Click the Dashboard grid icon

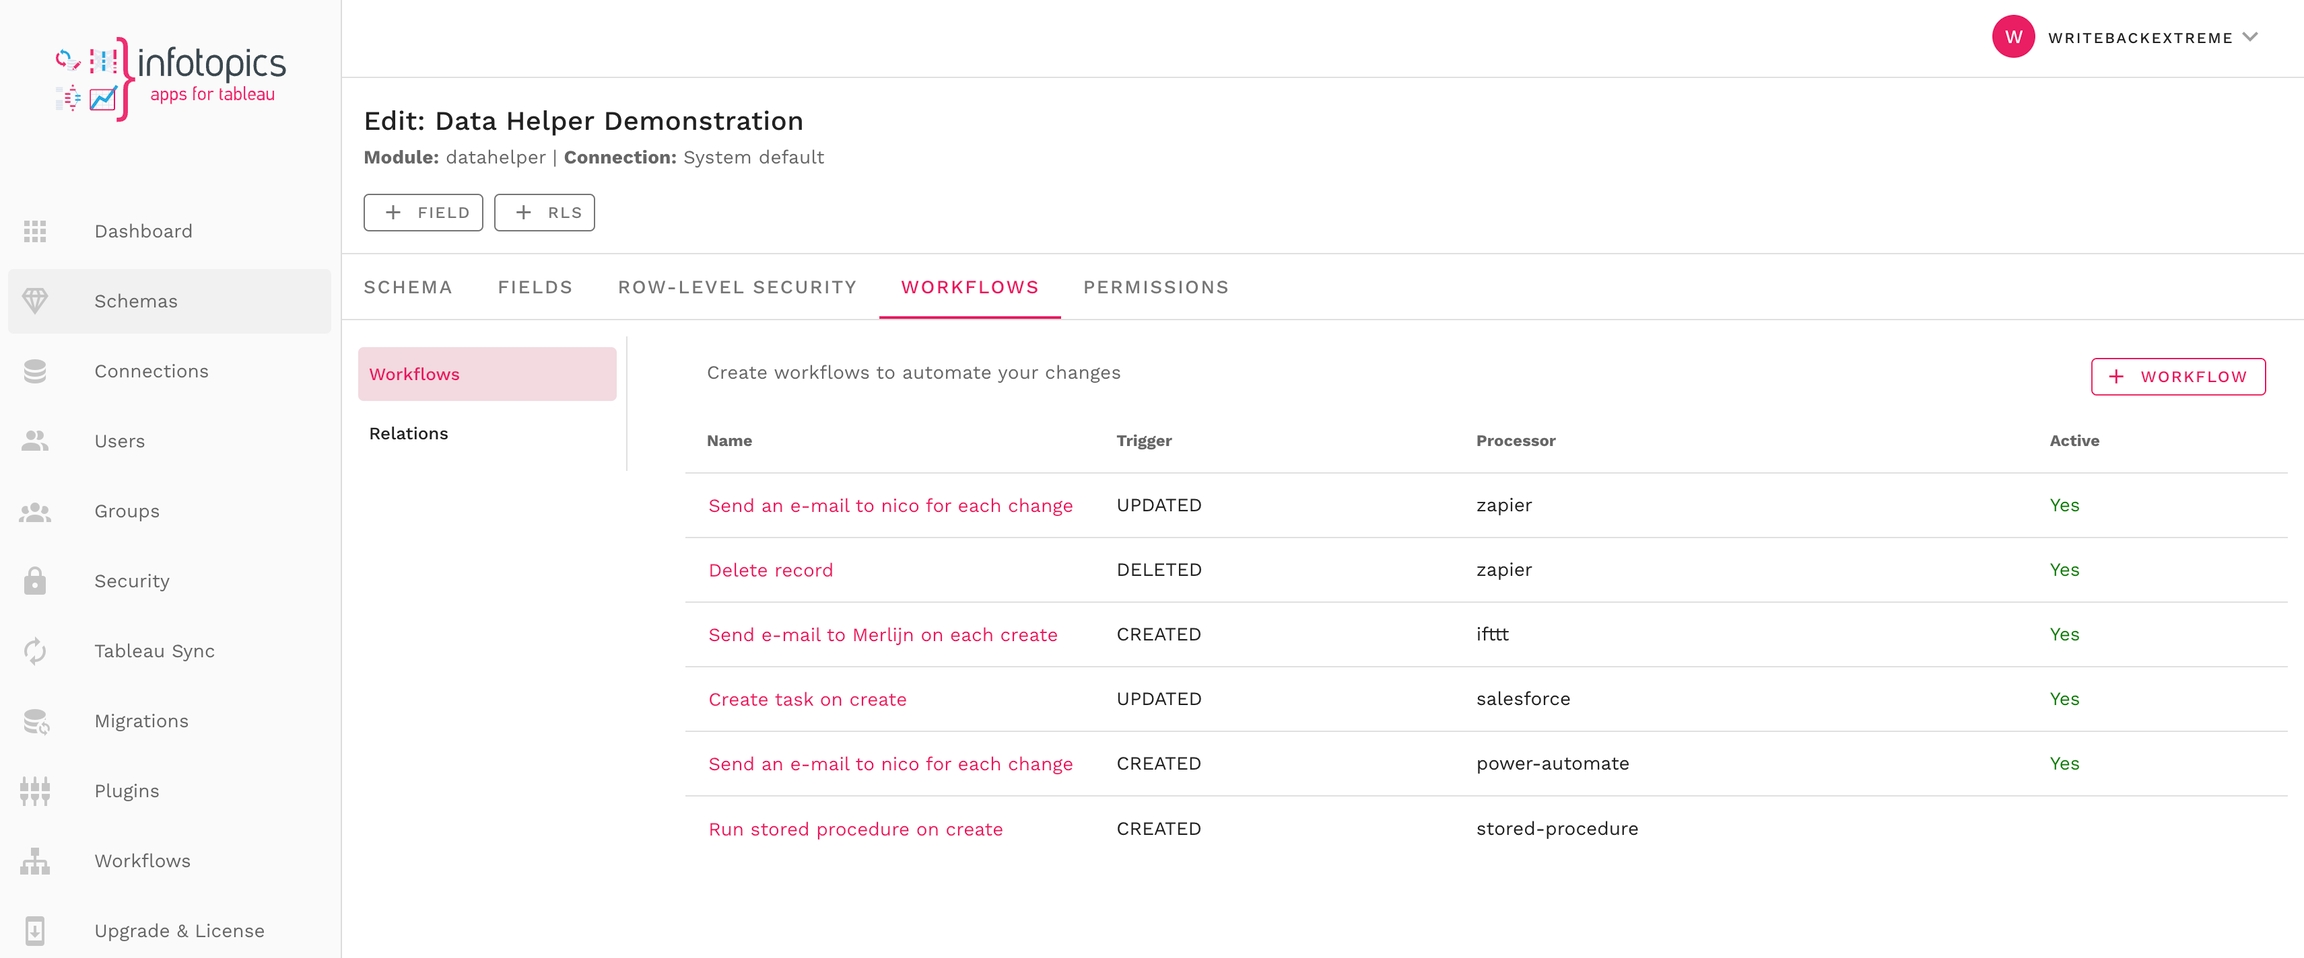click(x=35, y=231)
